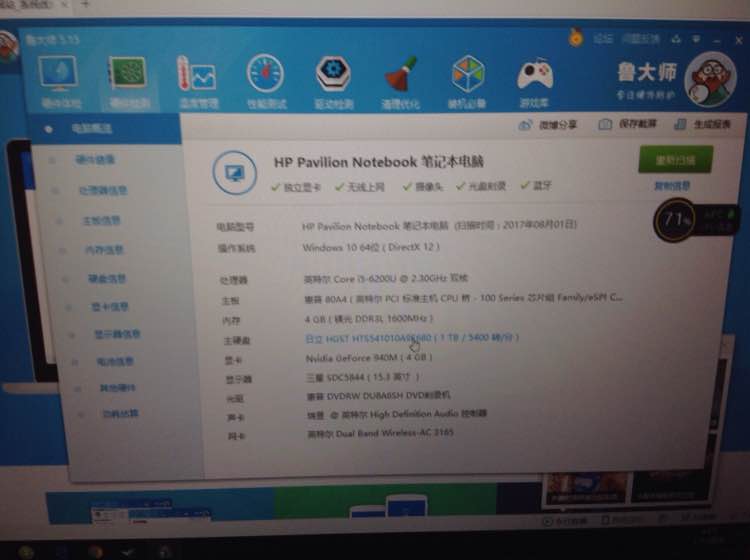Click the Core i5-6200U processor value
The height and width of the screenshot is (560, 750).
click(386, 278)
